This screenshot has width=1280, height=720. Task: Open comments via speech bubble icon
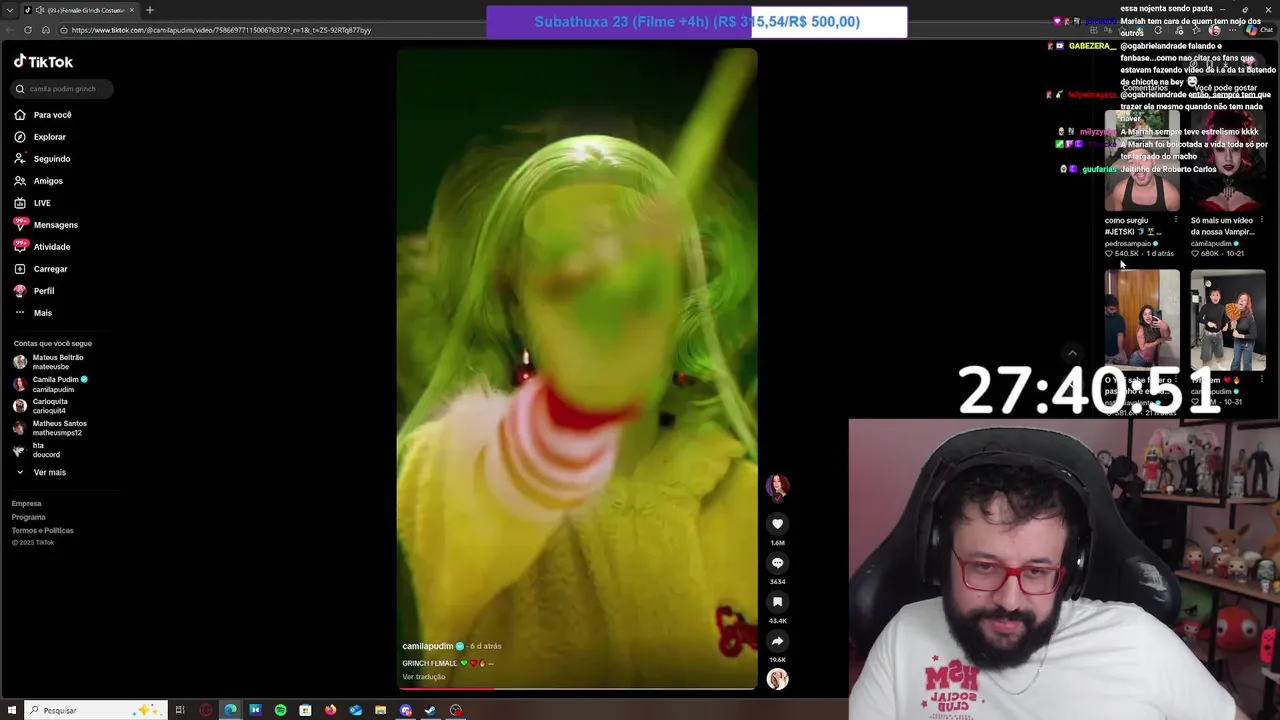pyautogui.click(x=777, y=563)
